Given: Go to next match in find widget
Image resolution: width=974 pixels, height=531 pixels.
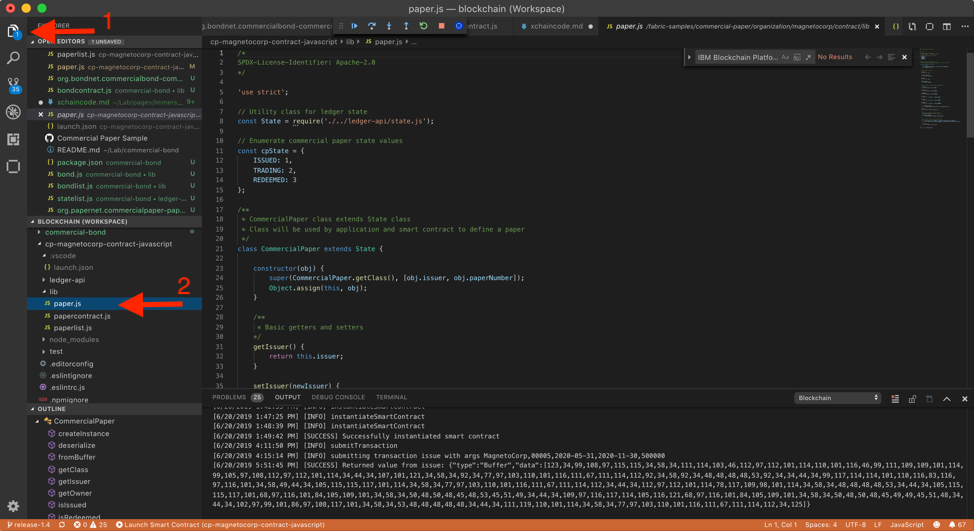Looking at the screenshot, I should [880, 57].
